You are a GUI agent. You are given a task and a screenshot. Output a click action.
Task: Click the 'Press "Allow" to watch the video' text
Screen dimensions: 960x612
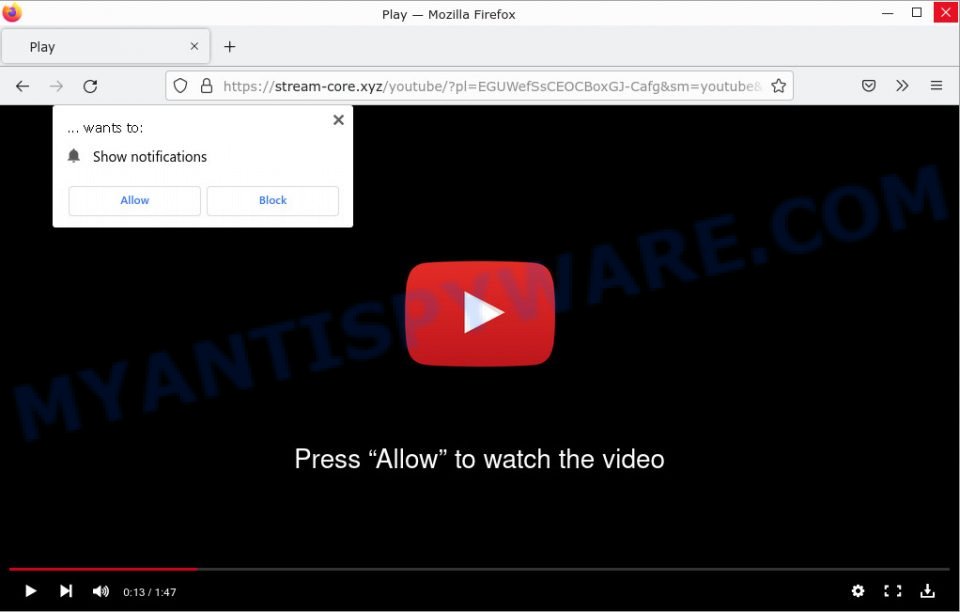coord(479,459)
